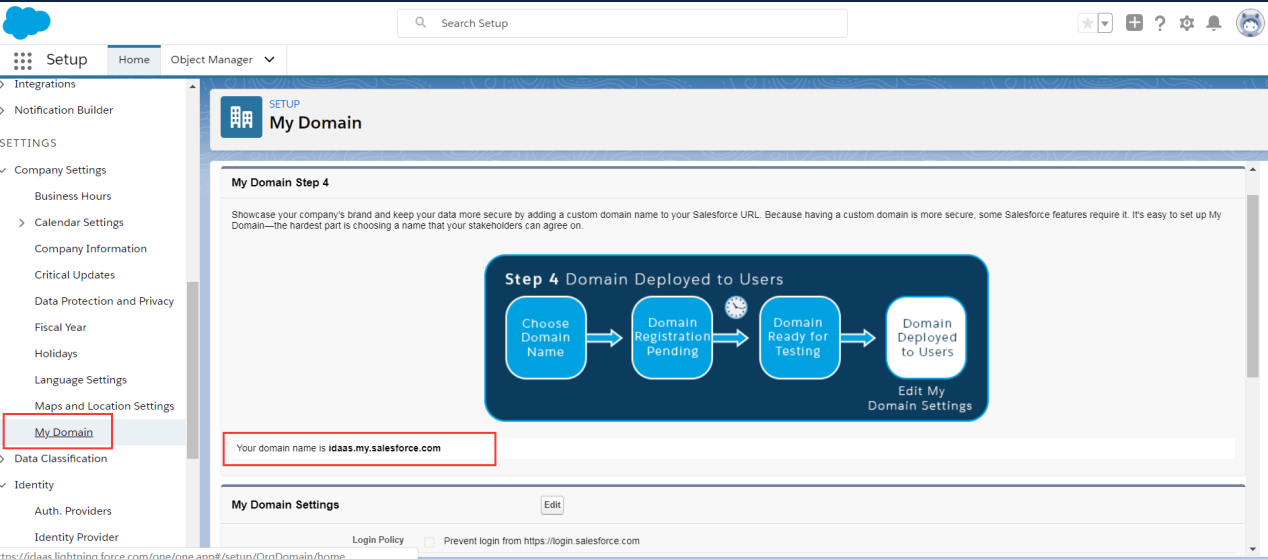Expand the Notification Builder section
The image size is (1268, 559).
tap(3, 110)
